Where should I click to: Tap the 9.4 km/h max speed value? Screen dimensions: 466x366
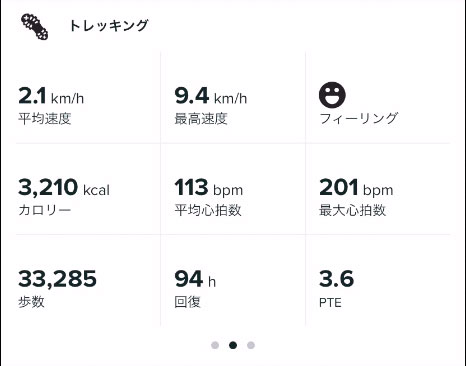click(211, 96)
